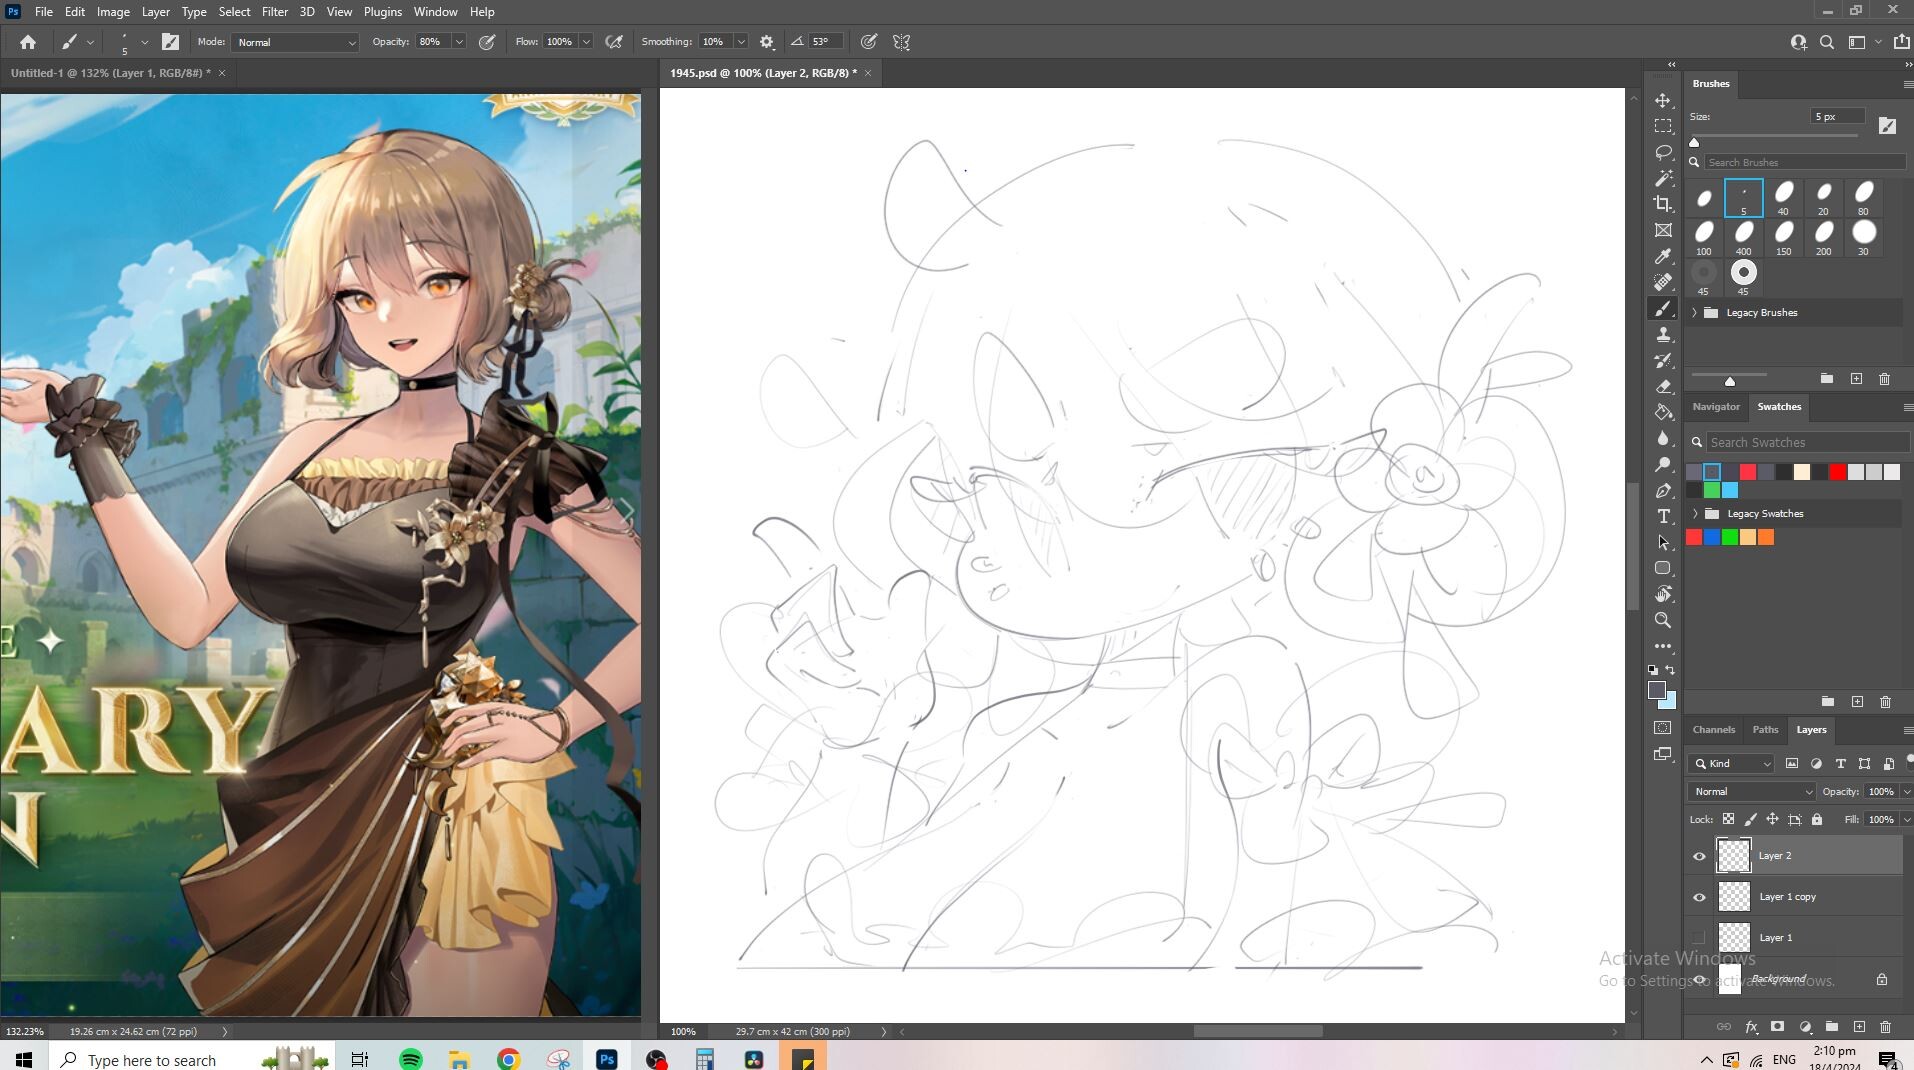The height and width of the screenshot is (1070, 1914).
Task: Open the brush Opacity dropdown arrow
Action: (459, 42)
